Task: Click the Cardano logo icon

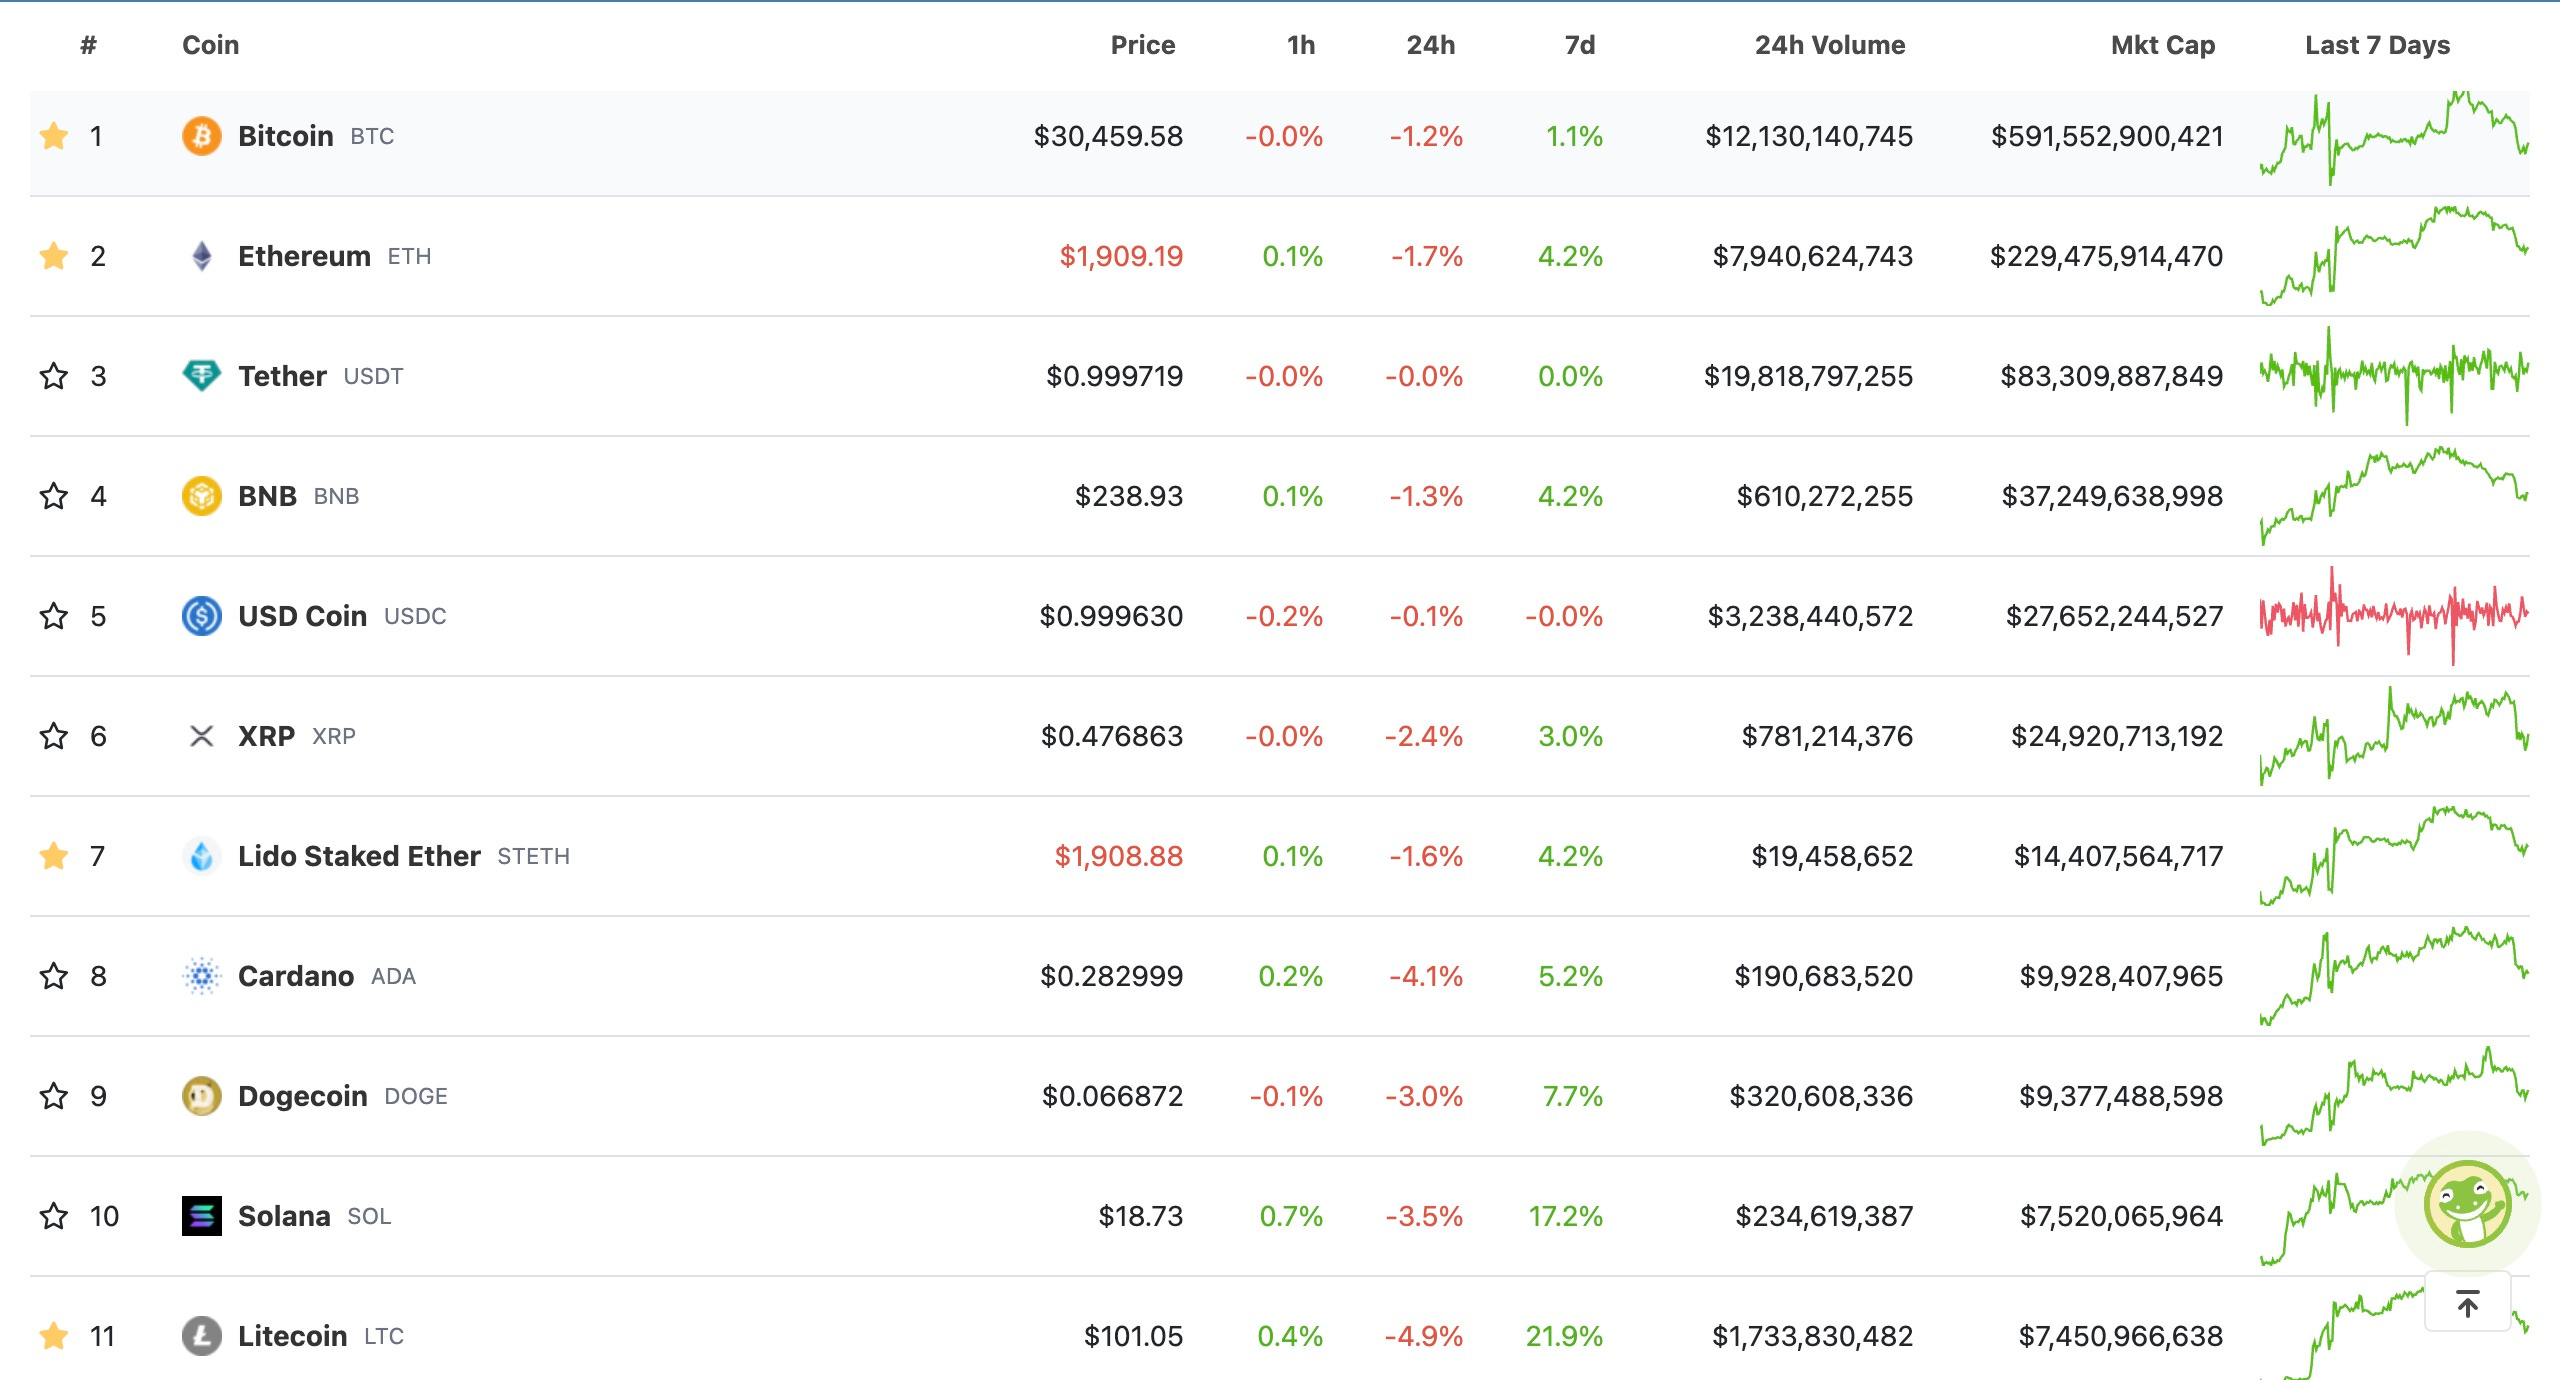Action: (201, 976)
